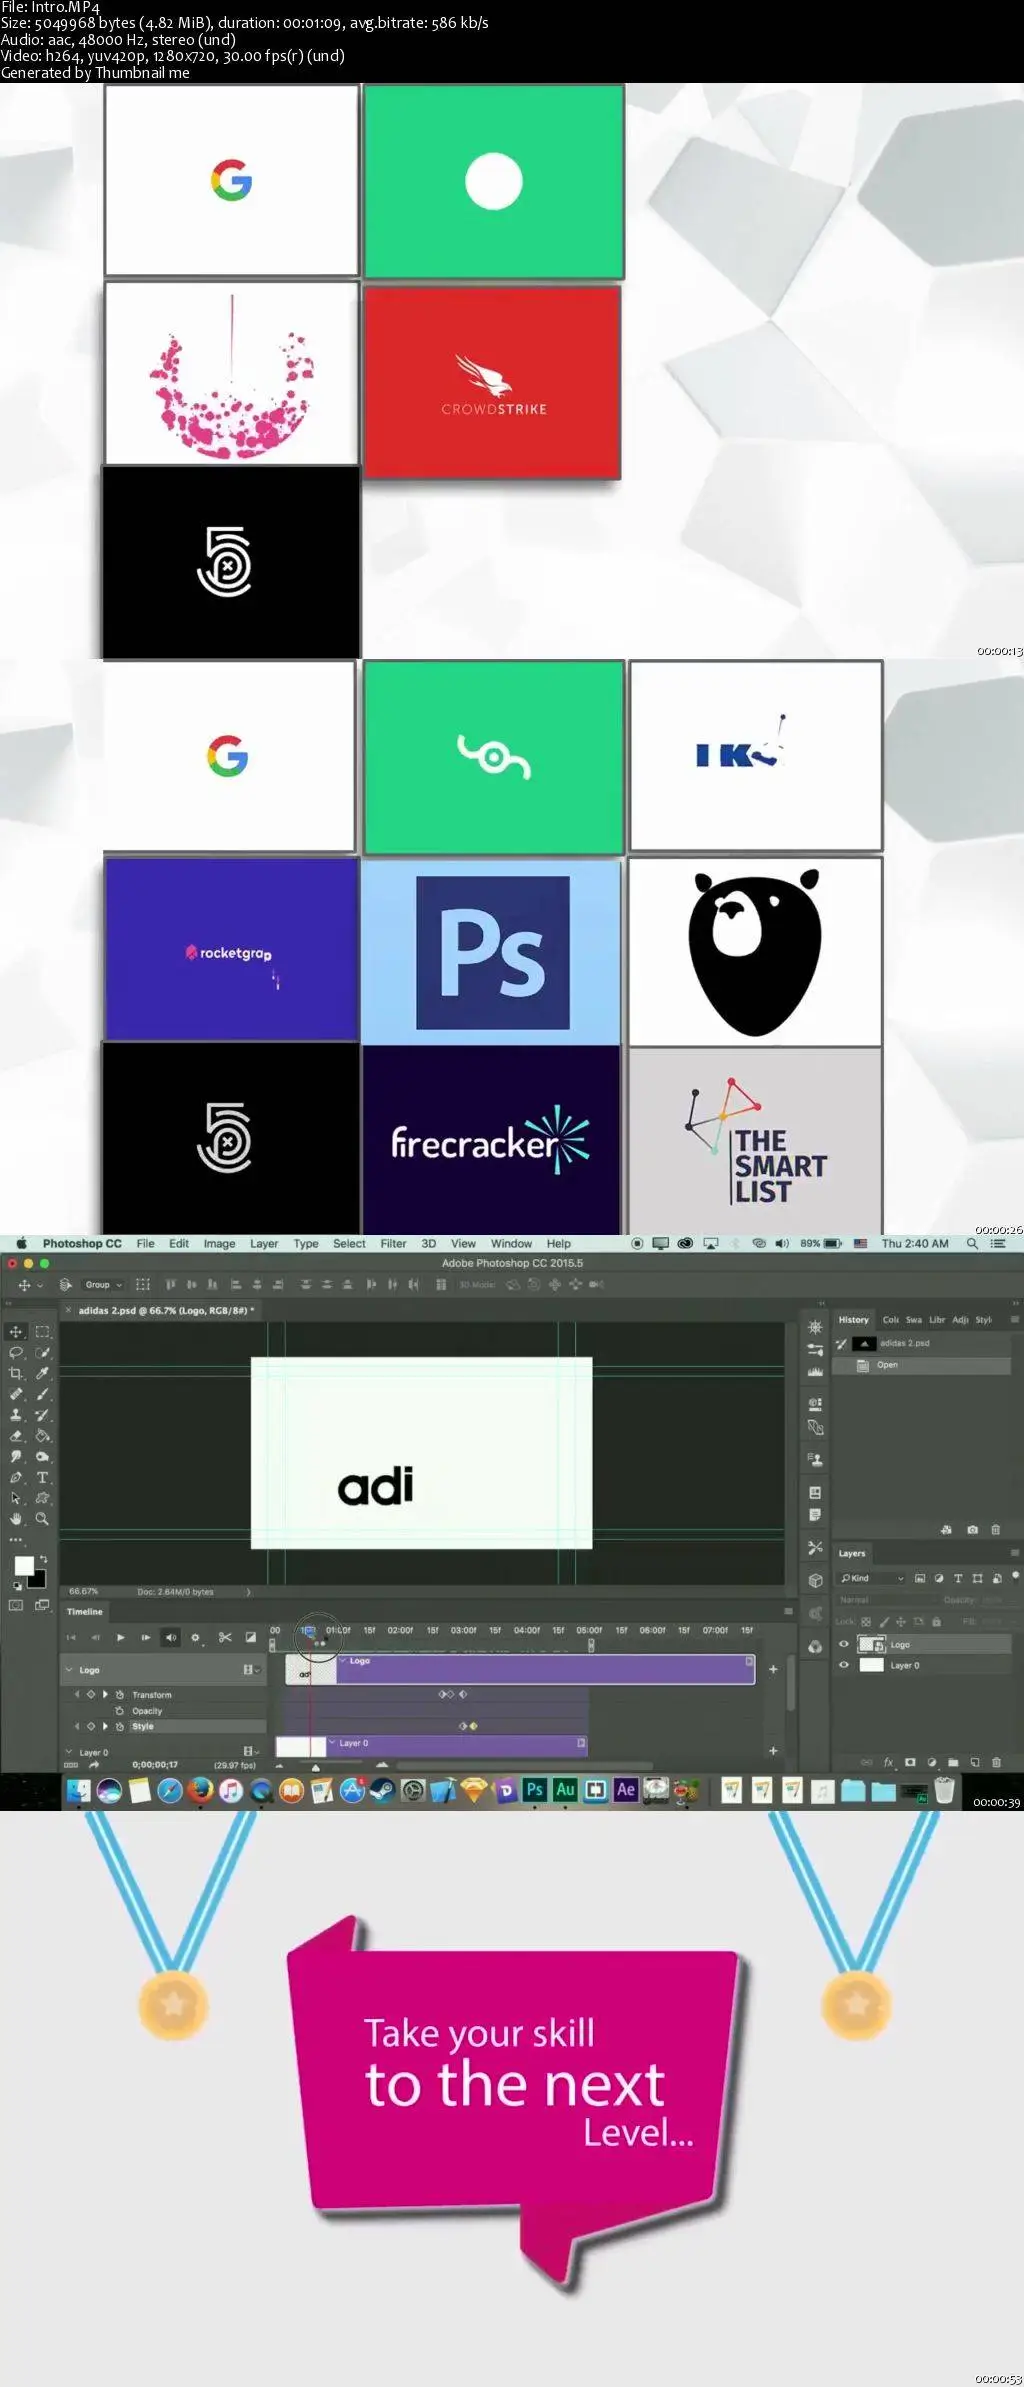
Task: Play the timeline animation
Action: (x=120, y=1637)
